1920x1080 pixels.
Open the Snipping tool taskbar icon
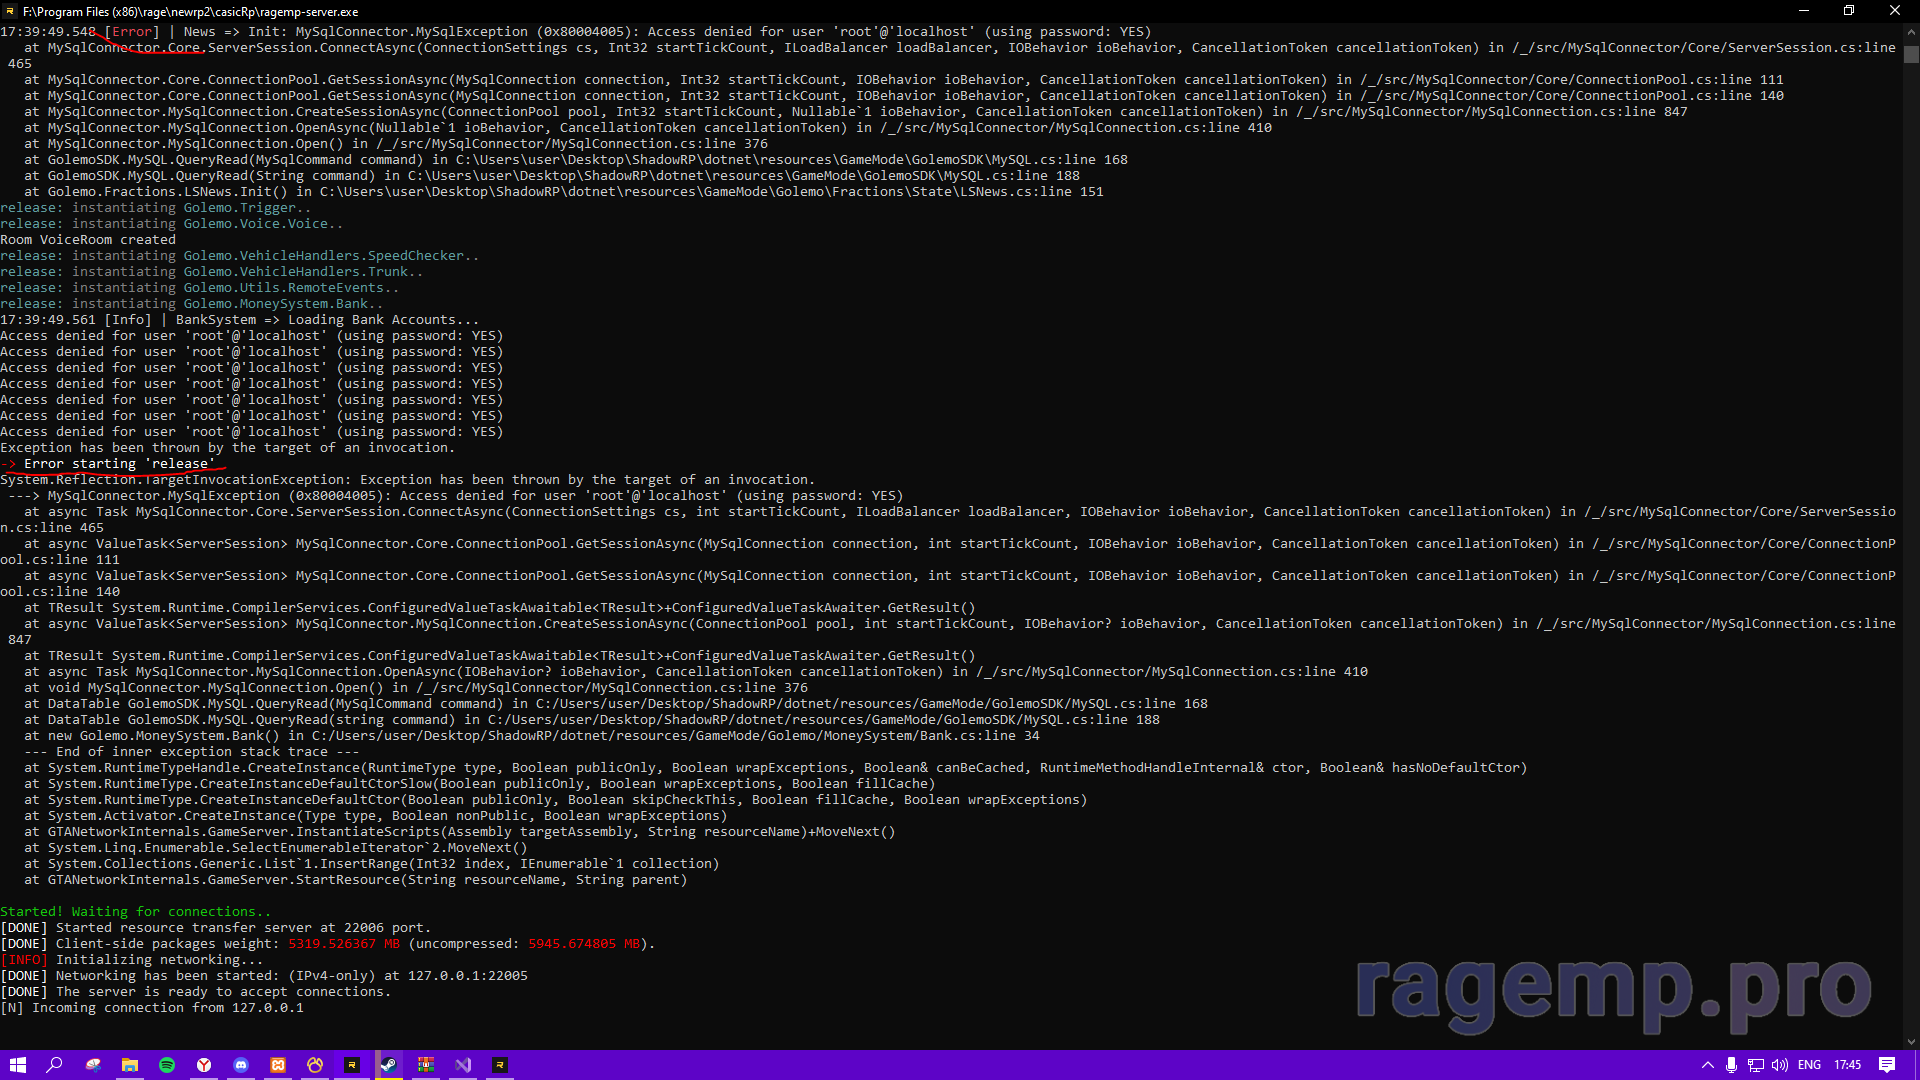[93, 1065]
